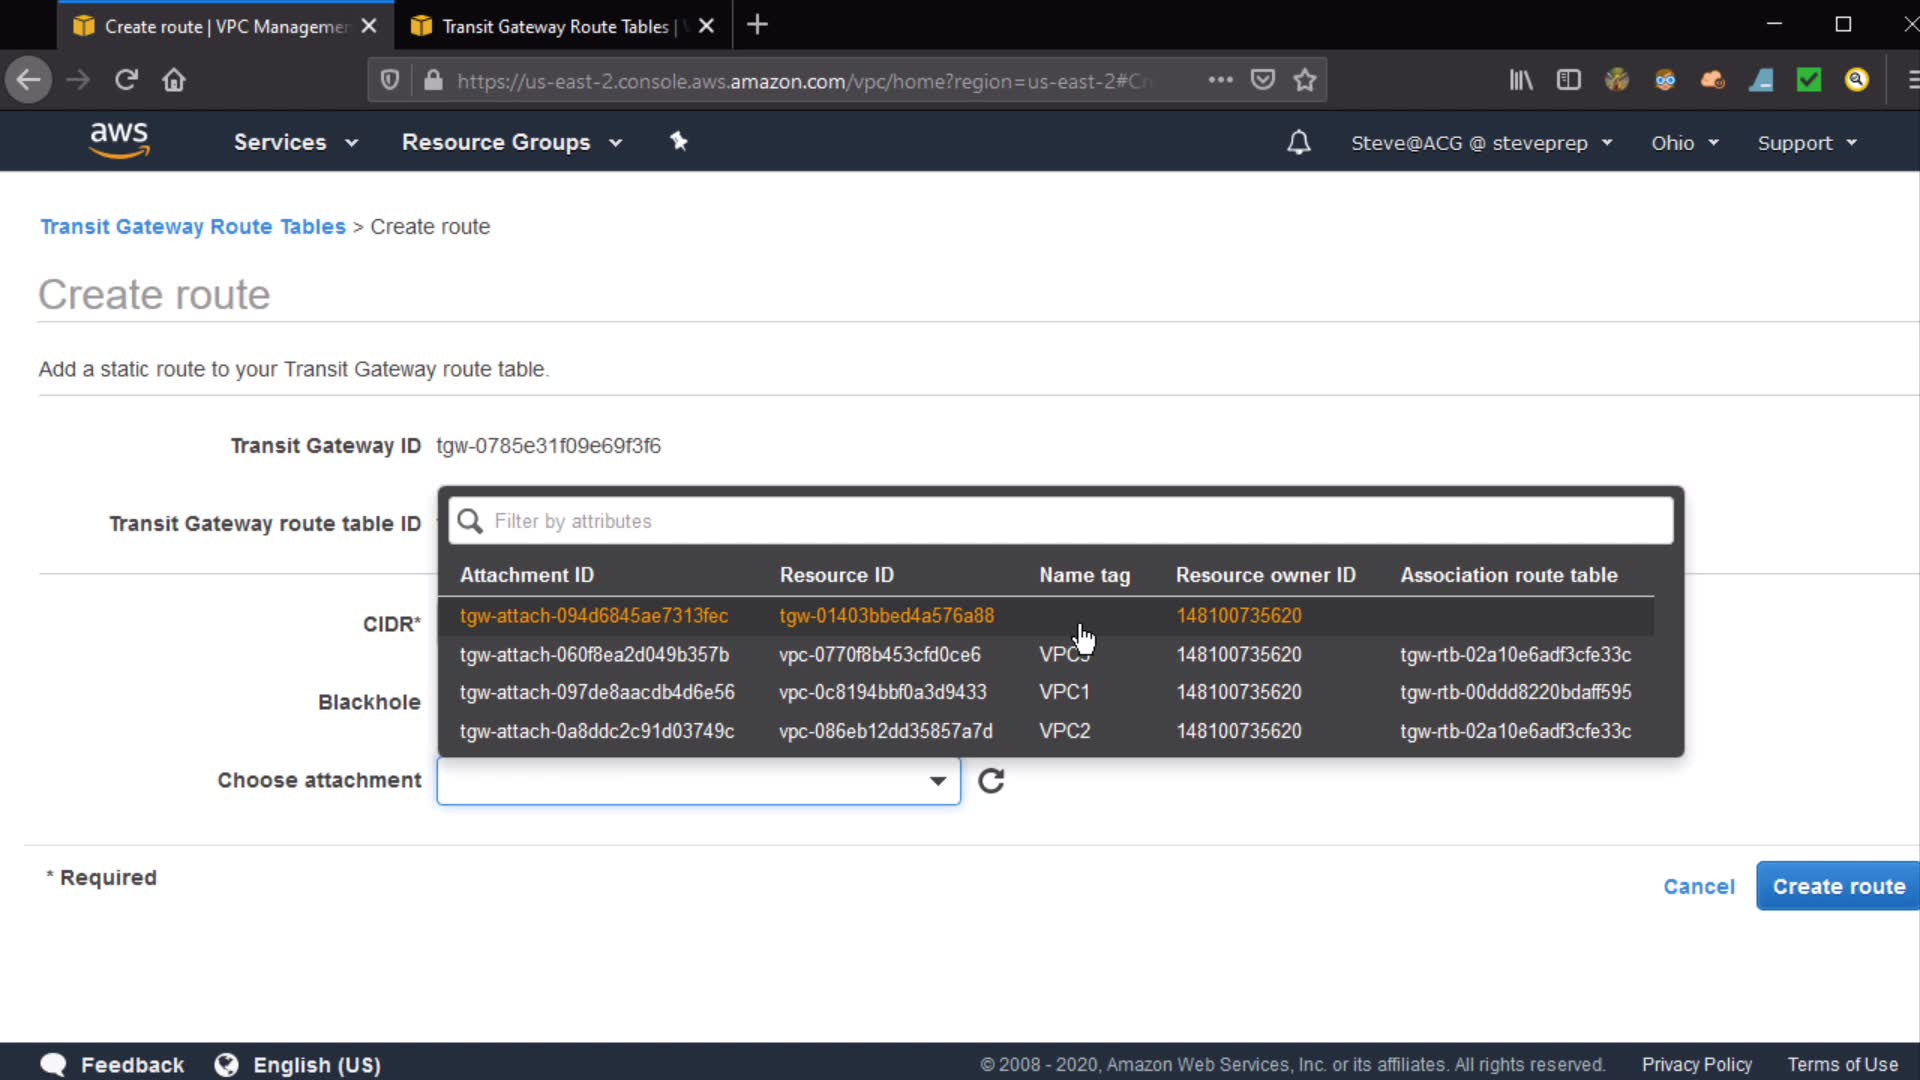The width and height of the screenshot is (1920, 1080).
Task: Open the Firefox library icon
Action: (1520, 80)
